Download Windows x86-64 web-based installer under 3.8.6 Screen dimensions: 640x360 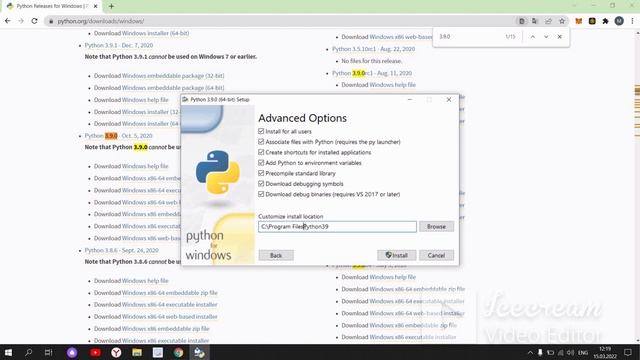[170, 317]
